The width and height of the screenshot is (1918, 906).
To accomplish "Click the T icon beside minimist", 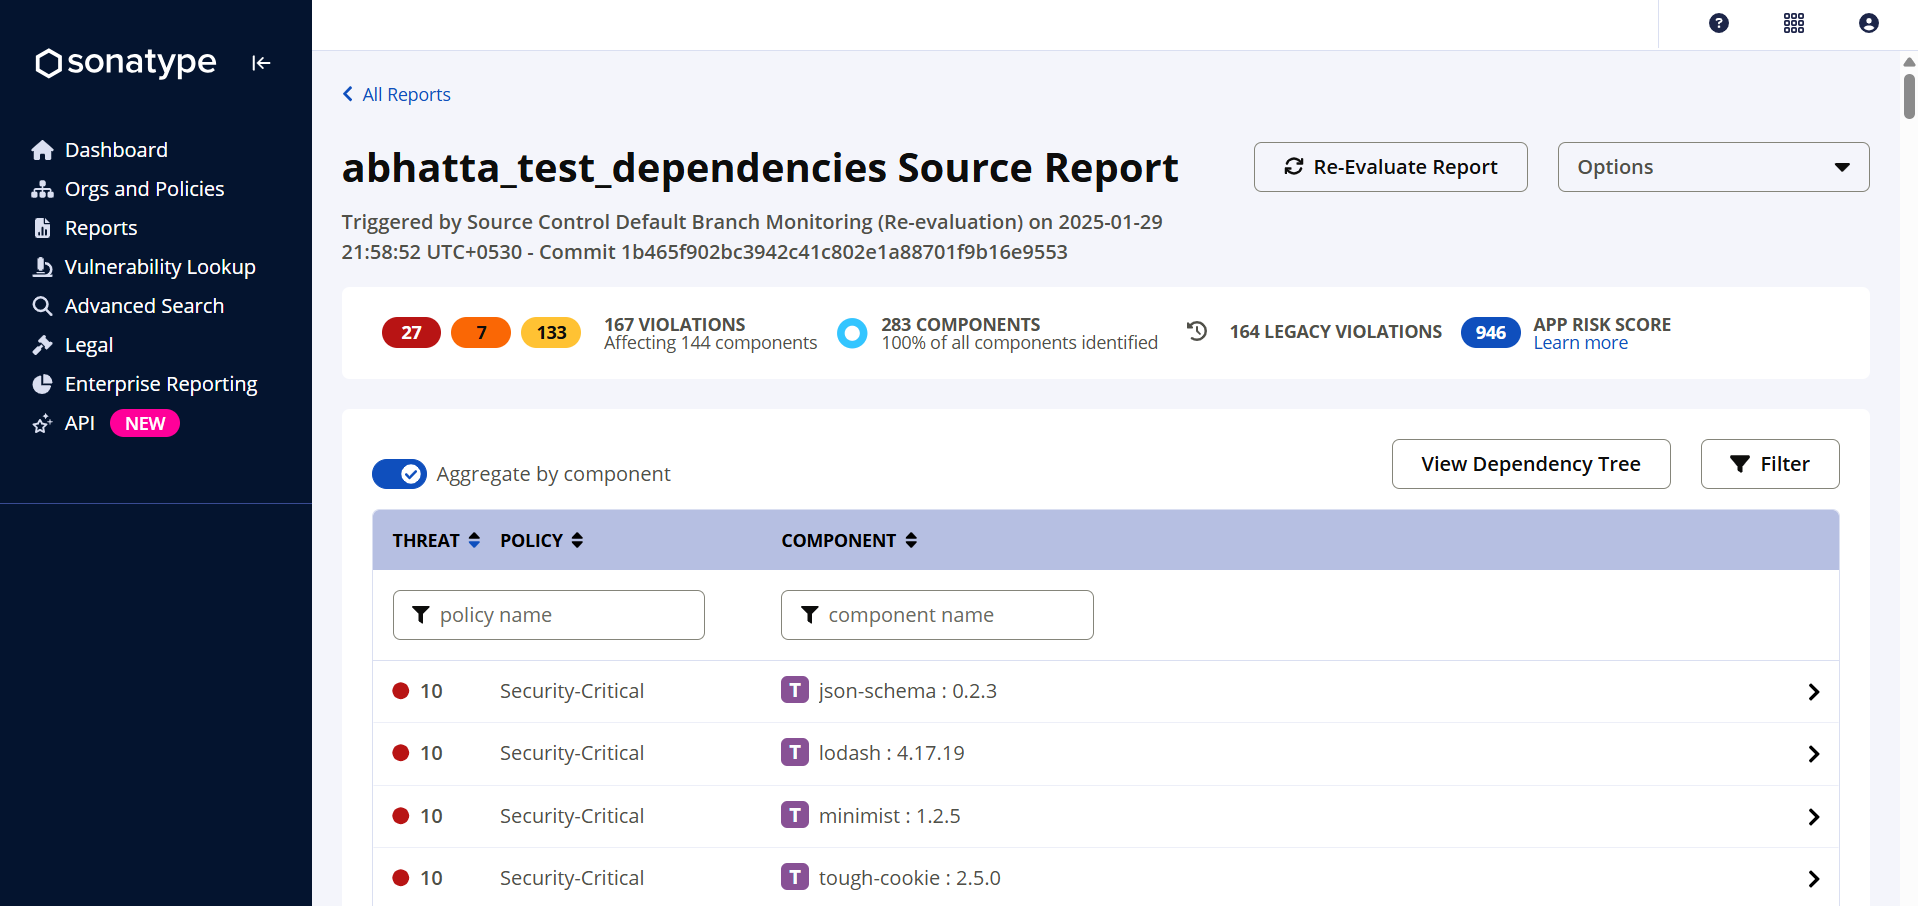I will click(x=794, y=815).
